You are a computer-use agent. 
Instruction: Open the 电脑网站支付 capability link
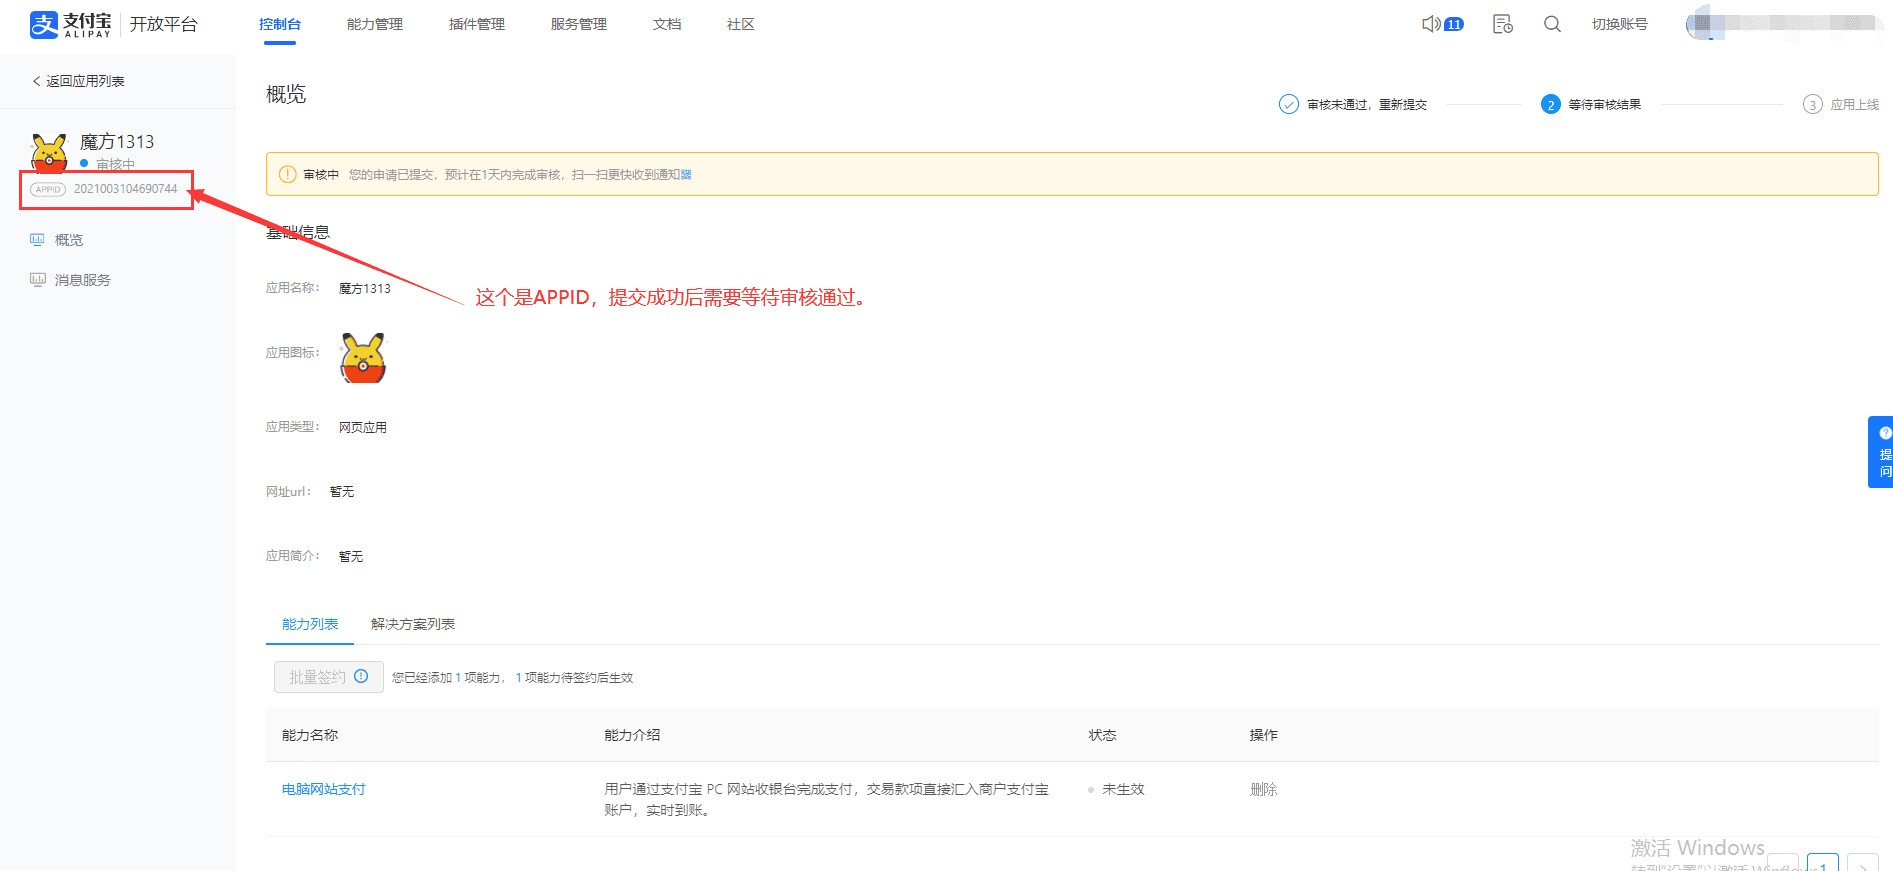point(324,789)
